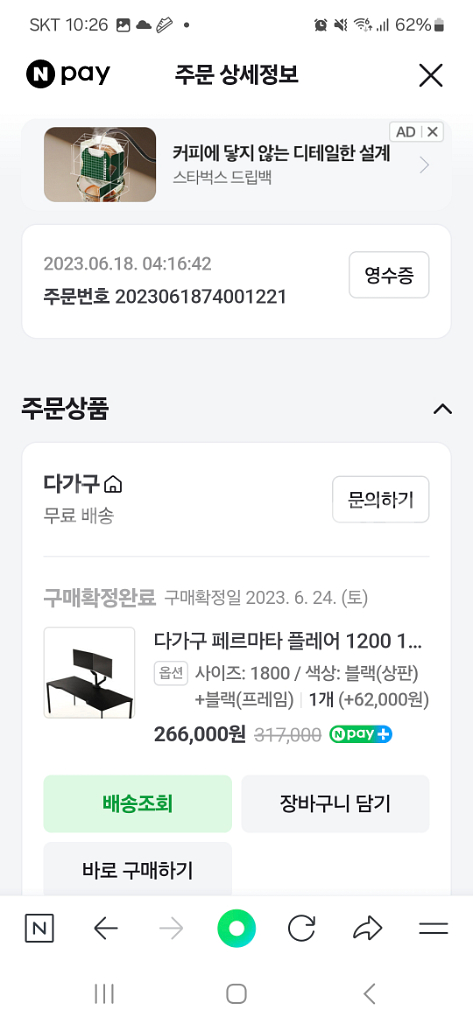The height and width of the screenshot is (1024, 473).
Task: Tap the Naver N home icon
Action: (39, 928)
